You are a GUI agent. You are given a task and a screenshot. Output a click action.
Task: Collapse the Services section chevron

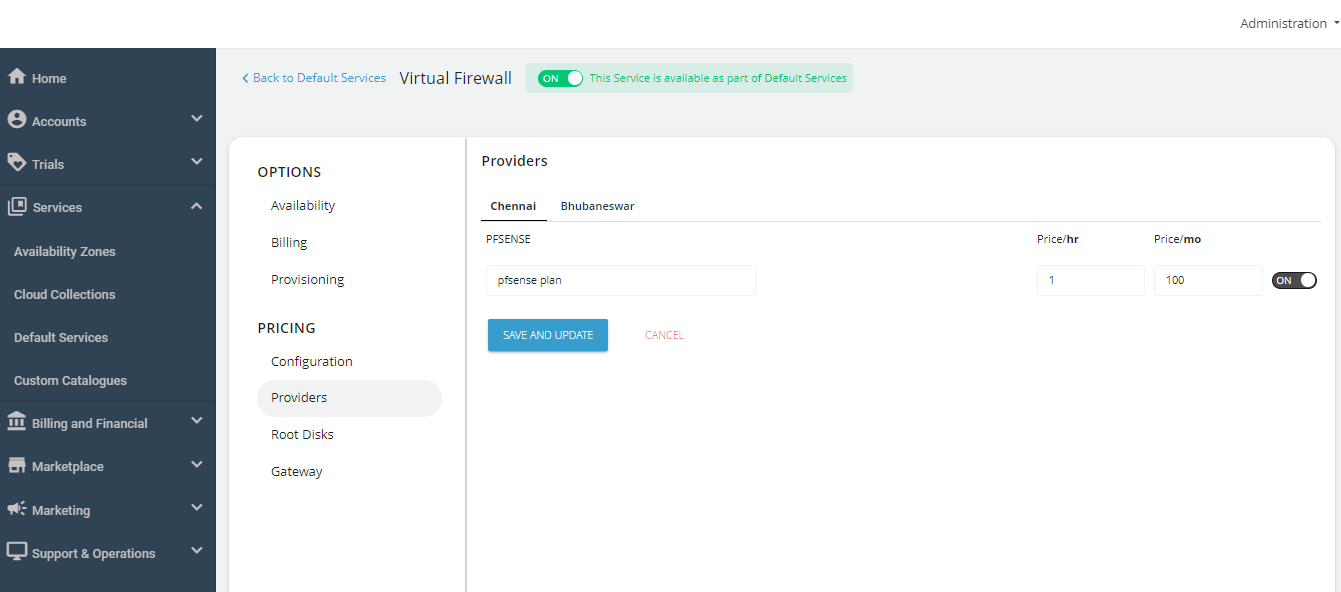coord(196,204)
